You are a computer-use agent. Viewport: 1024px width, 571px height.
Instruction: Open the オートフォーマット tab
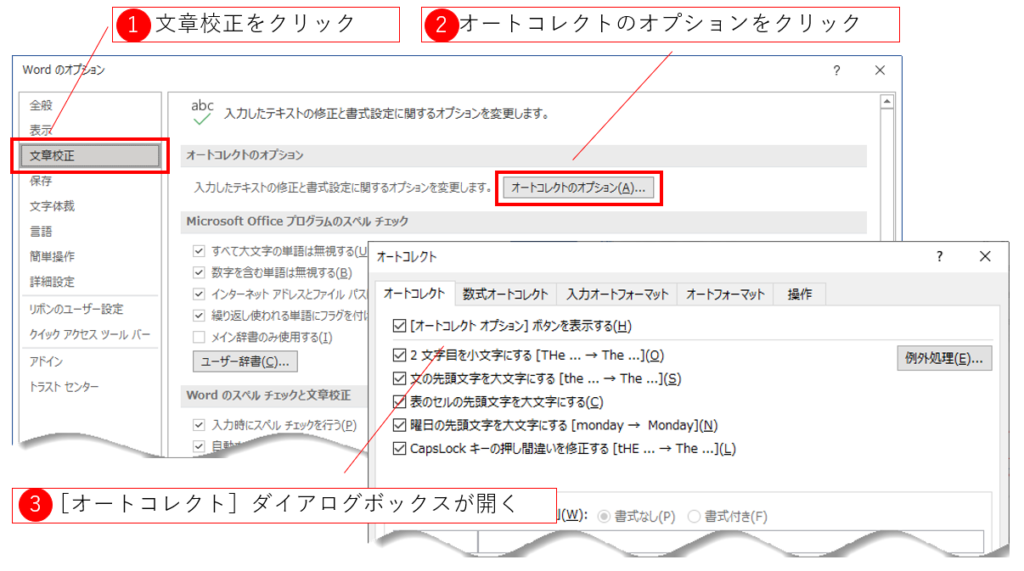725,294
